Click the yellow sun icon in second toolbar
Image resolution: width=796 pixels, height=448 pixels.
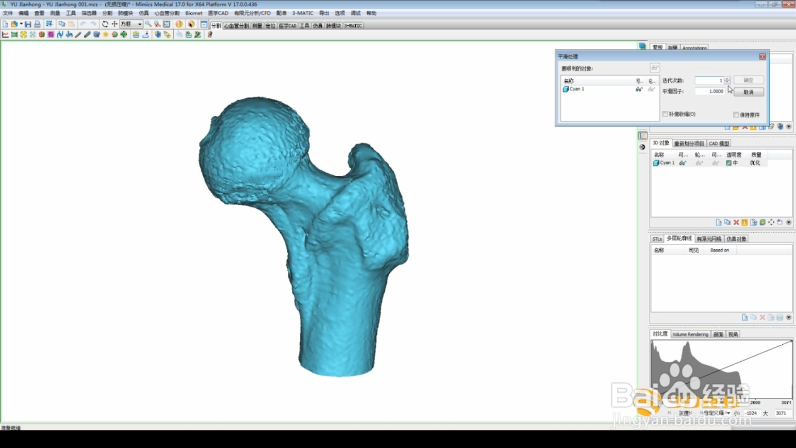(106, 35)
